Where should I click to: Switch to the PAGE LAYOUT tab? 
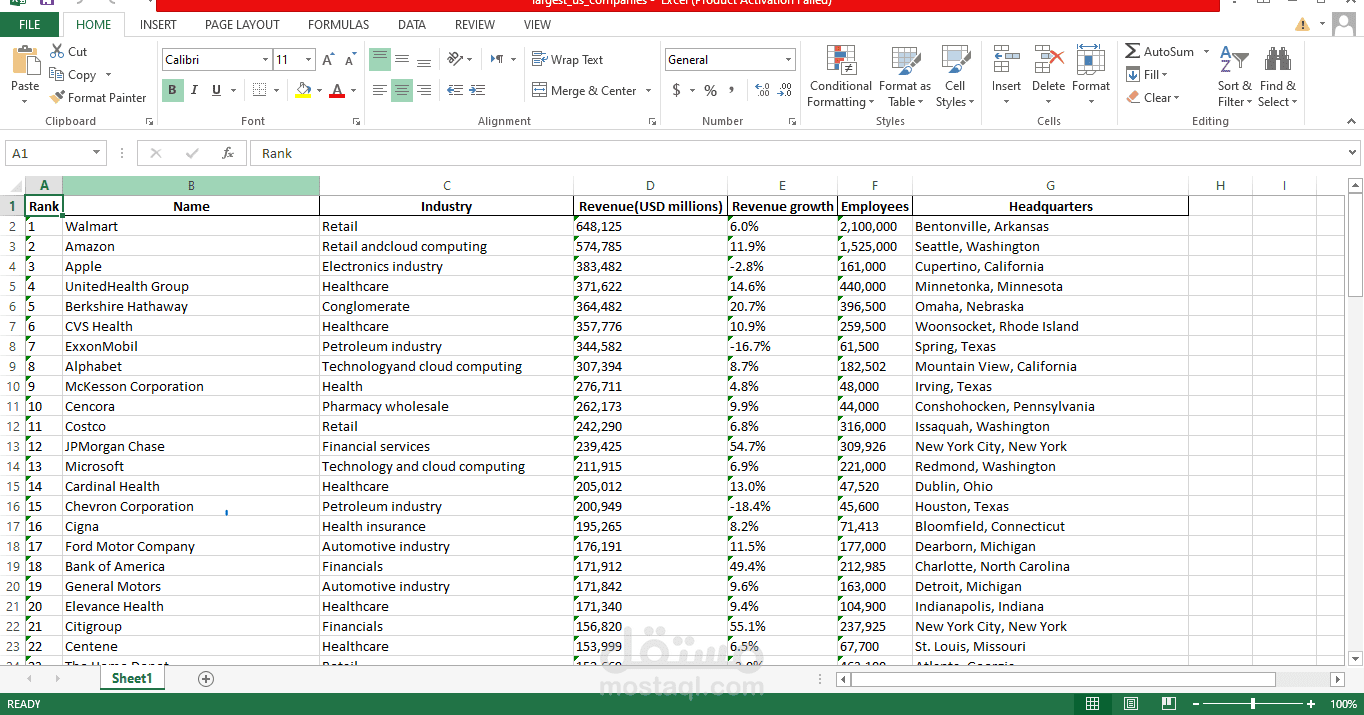tap(242, 25)
